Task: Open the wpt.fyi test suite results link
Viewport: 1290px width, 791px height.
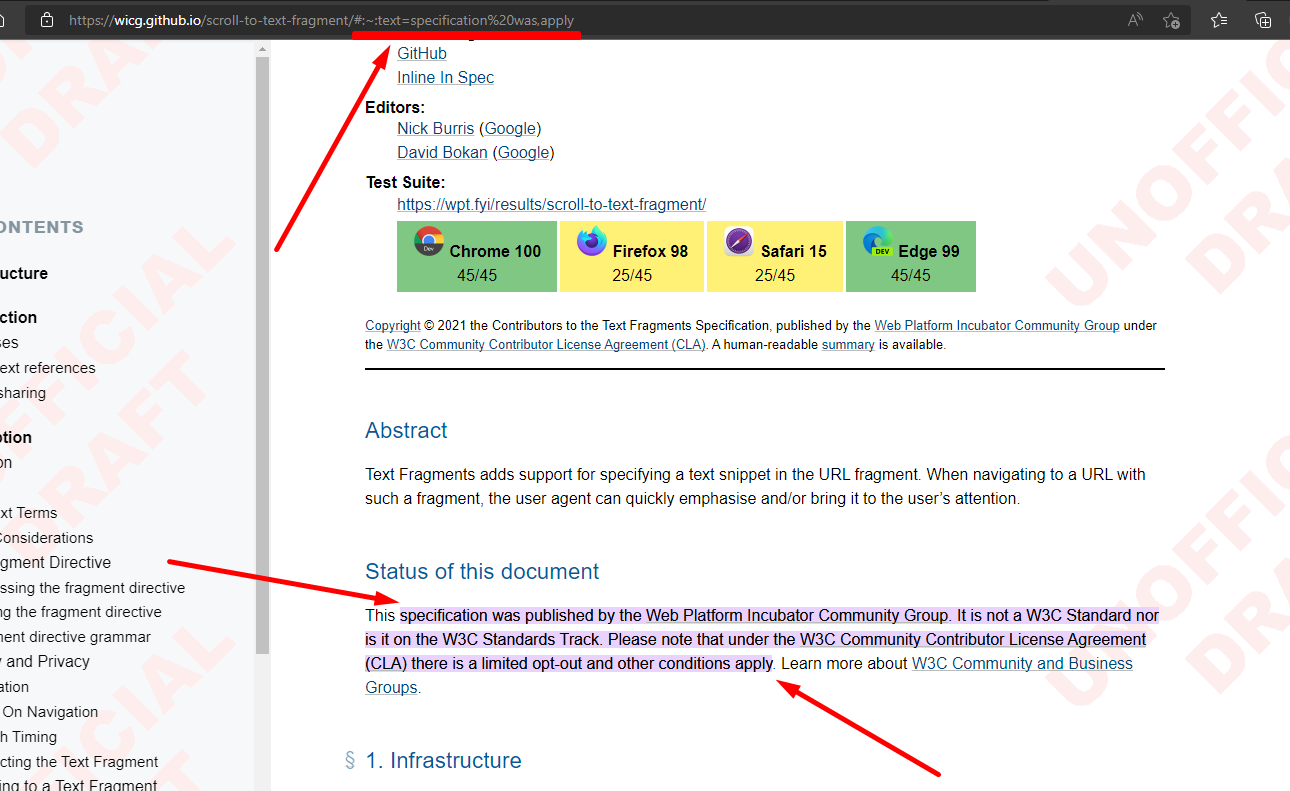Action: (551, 204)
